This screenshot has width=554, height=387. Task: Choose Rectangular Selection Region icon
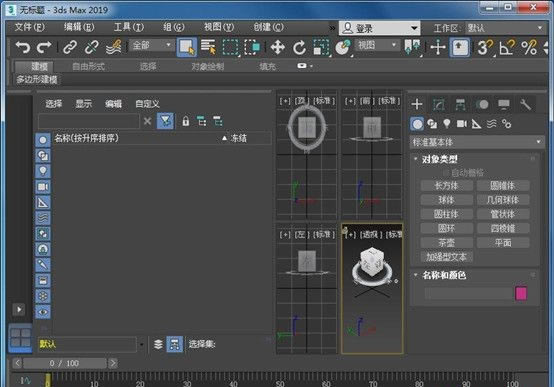click(x=230, y=47)
